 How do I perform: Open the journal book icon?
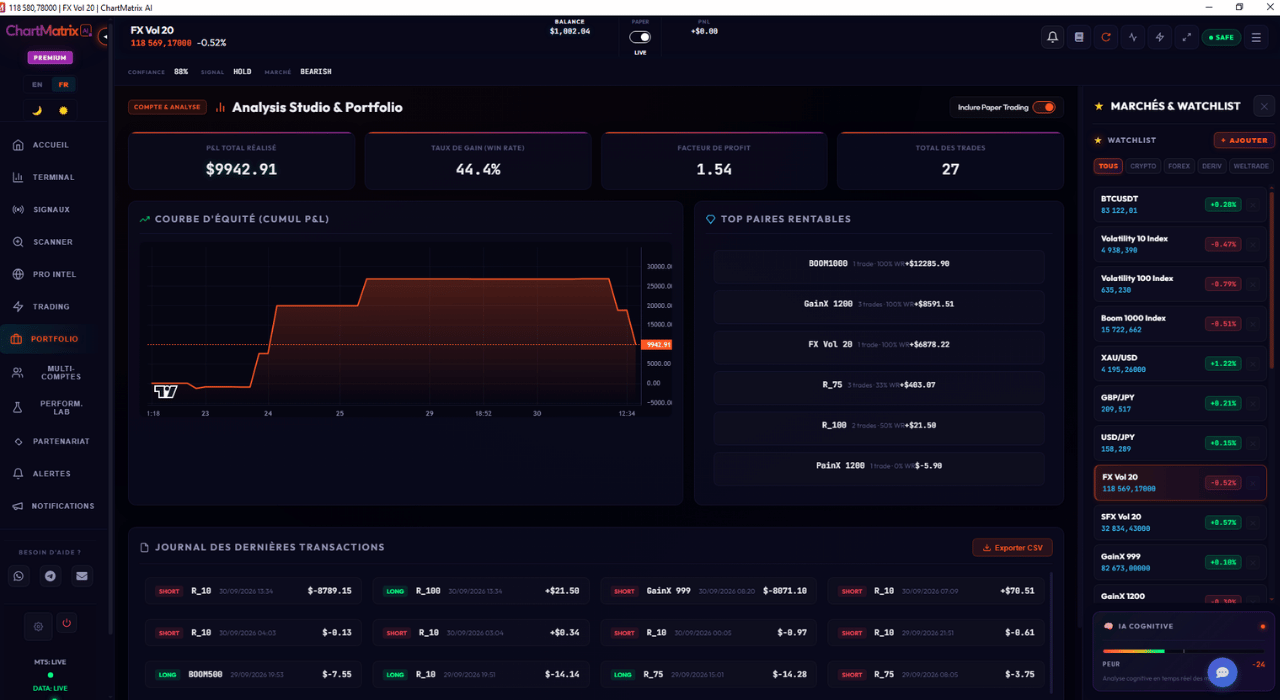click(x=1079, y=37)
